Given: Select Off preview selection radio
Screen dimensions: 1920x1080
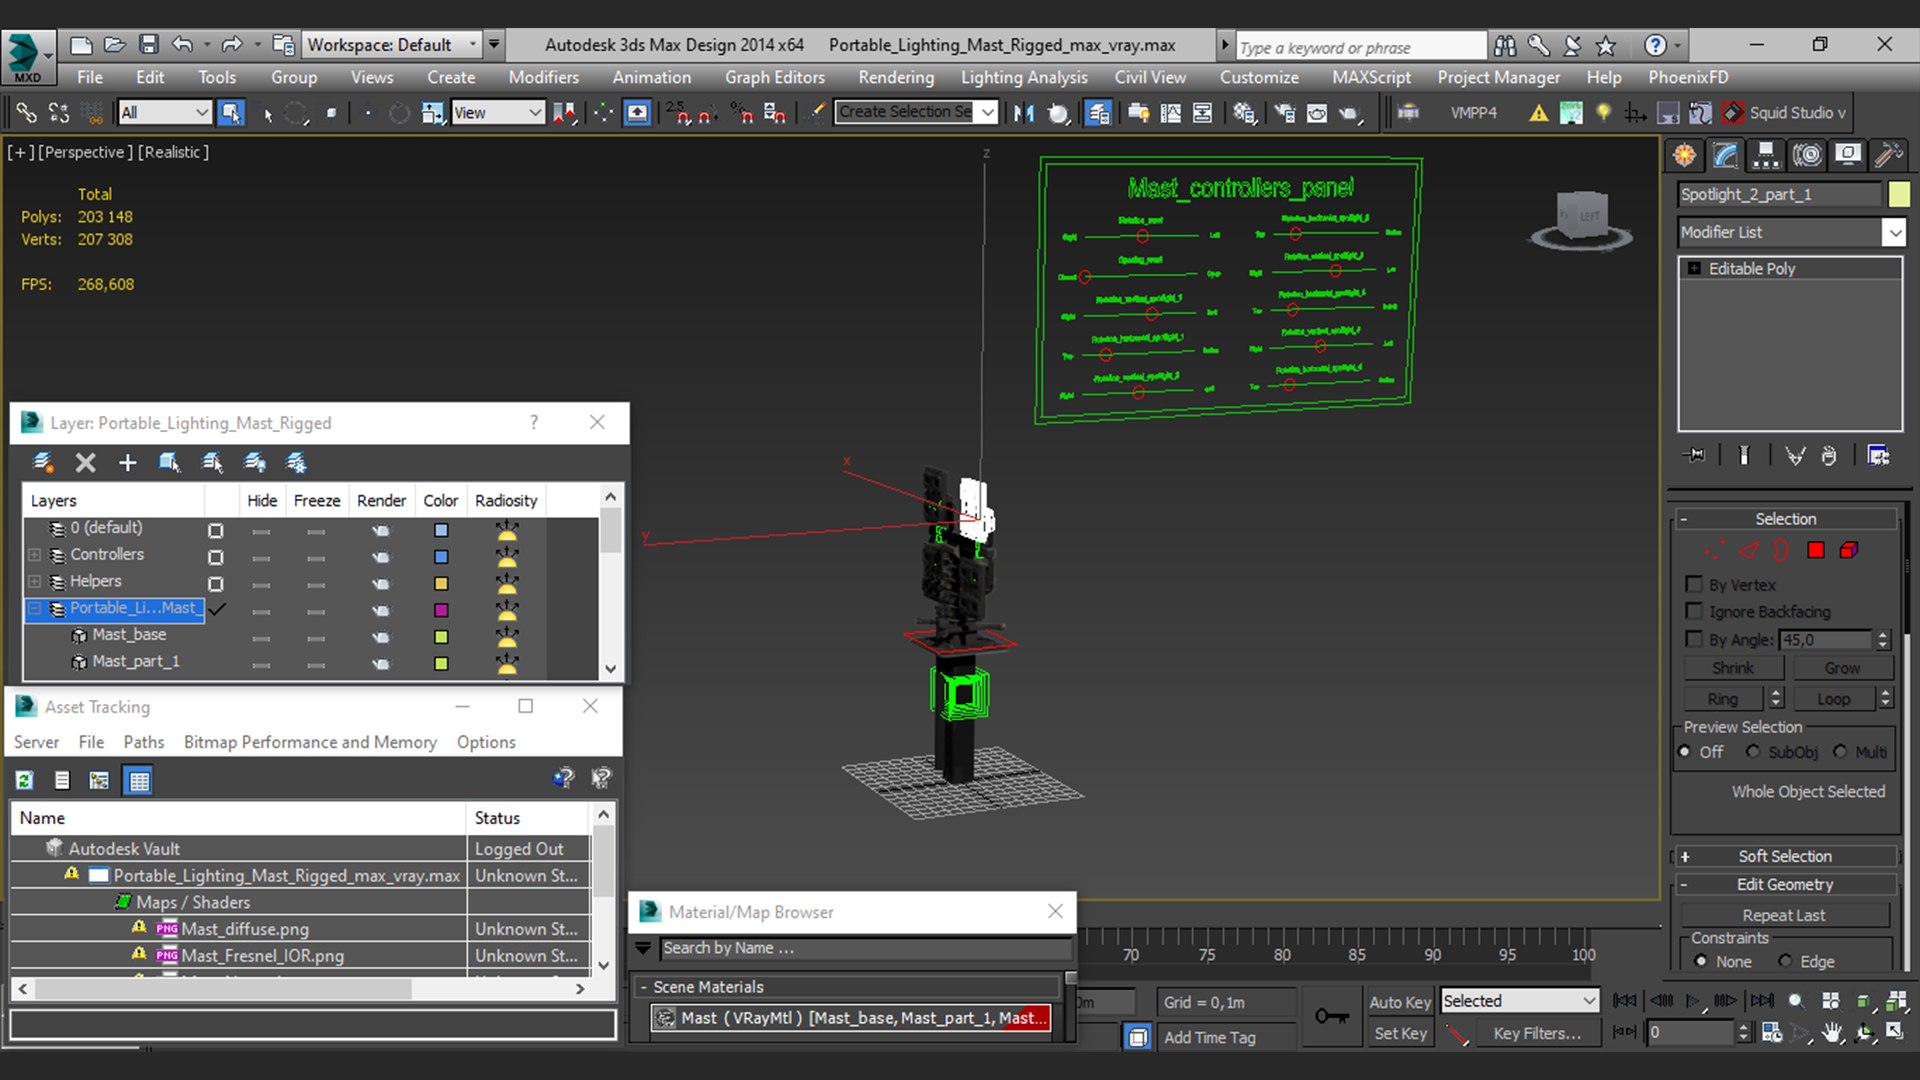Looking at the screenshot, I should pos(1685,752).
